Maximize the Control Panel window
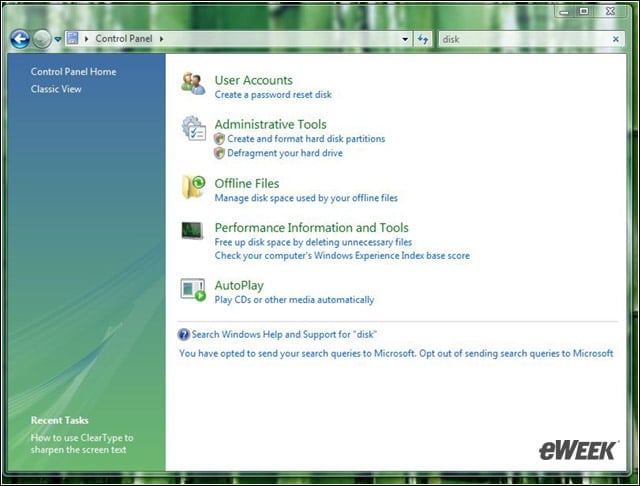 [x=584, y=11]
